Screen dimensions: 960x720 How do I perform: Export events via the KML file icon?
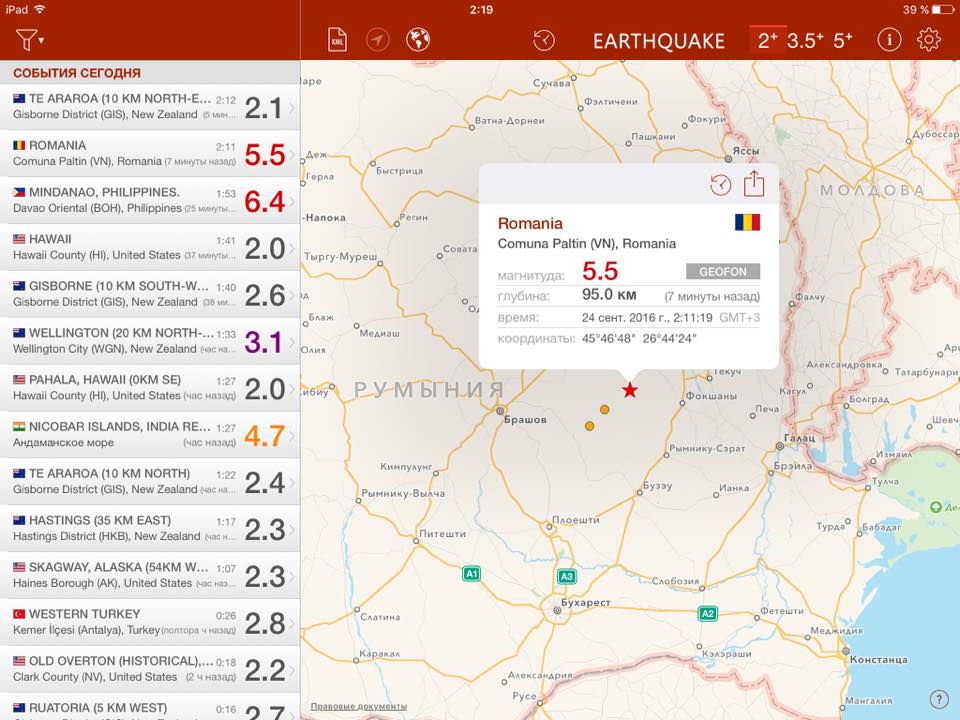(x=337, y=40)
